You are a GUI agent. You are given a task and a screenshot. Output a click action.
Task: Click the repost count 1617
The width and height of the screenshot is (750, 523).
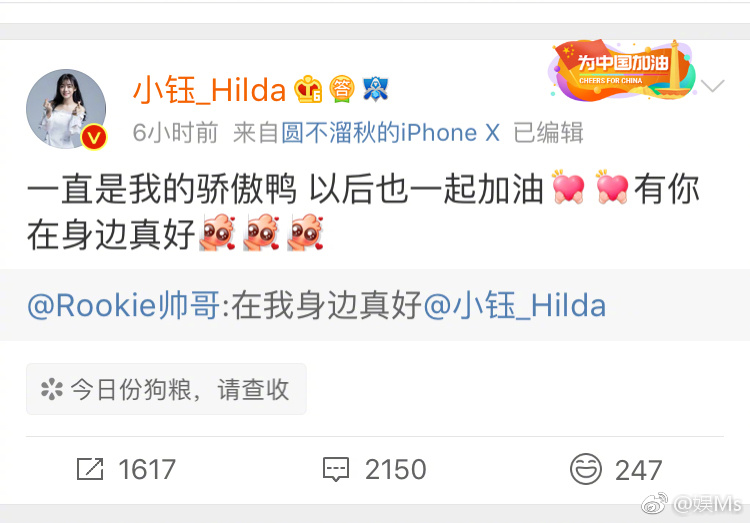pos(147,469)
